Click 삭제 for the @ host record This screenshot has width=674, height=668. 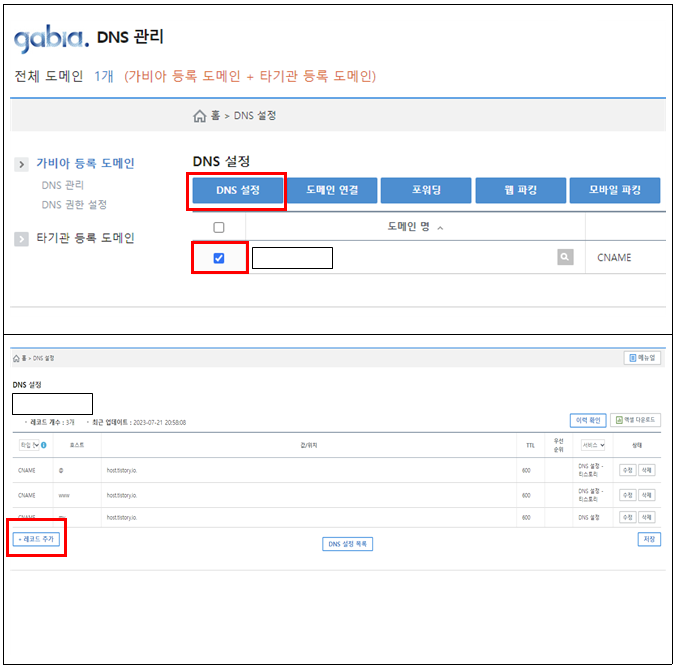646,470
